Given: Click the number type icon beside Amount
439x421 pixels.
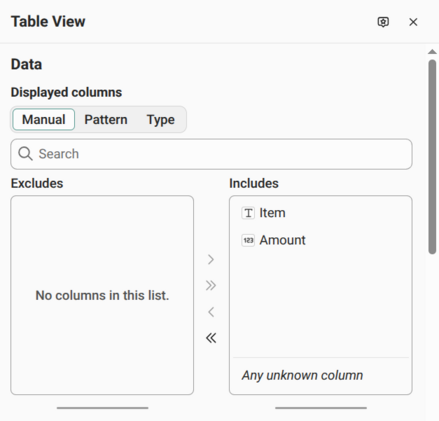Looking at the screenshot, I should pyautogui.click(x=248, y=240).
